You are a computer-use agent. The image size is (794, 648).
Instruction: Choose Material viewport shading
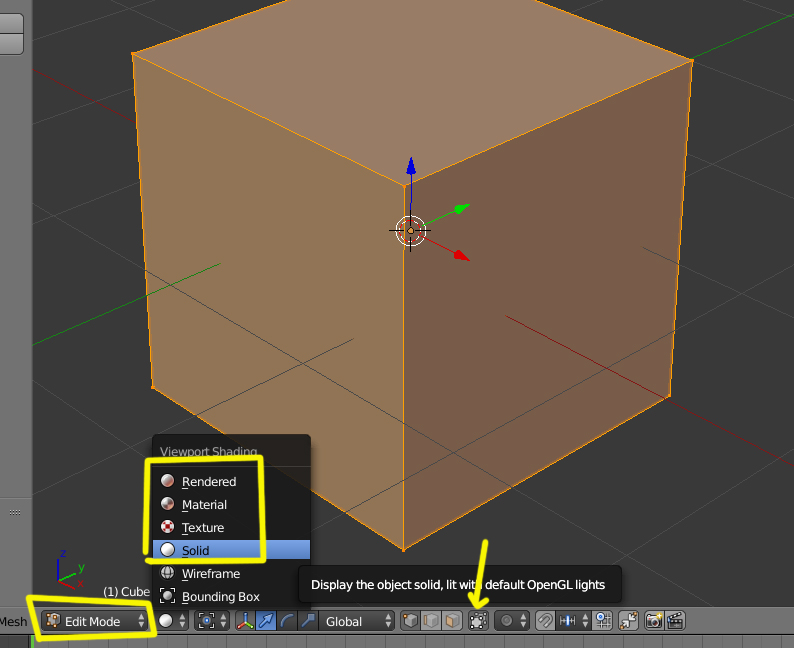tap(231, 504)
